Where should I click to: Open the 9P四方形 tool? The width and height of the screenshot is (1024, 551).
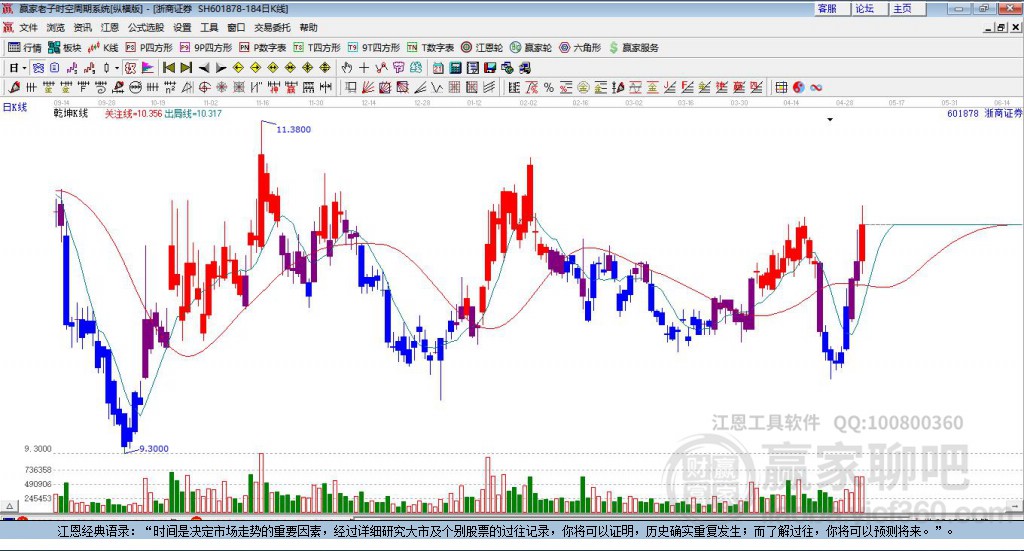(x=206, y=48)
